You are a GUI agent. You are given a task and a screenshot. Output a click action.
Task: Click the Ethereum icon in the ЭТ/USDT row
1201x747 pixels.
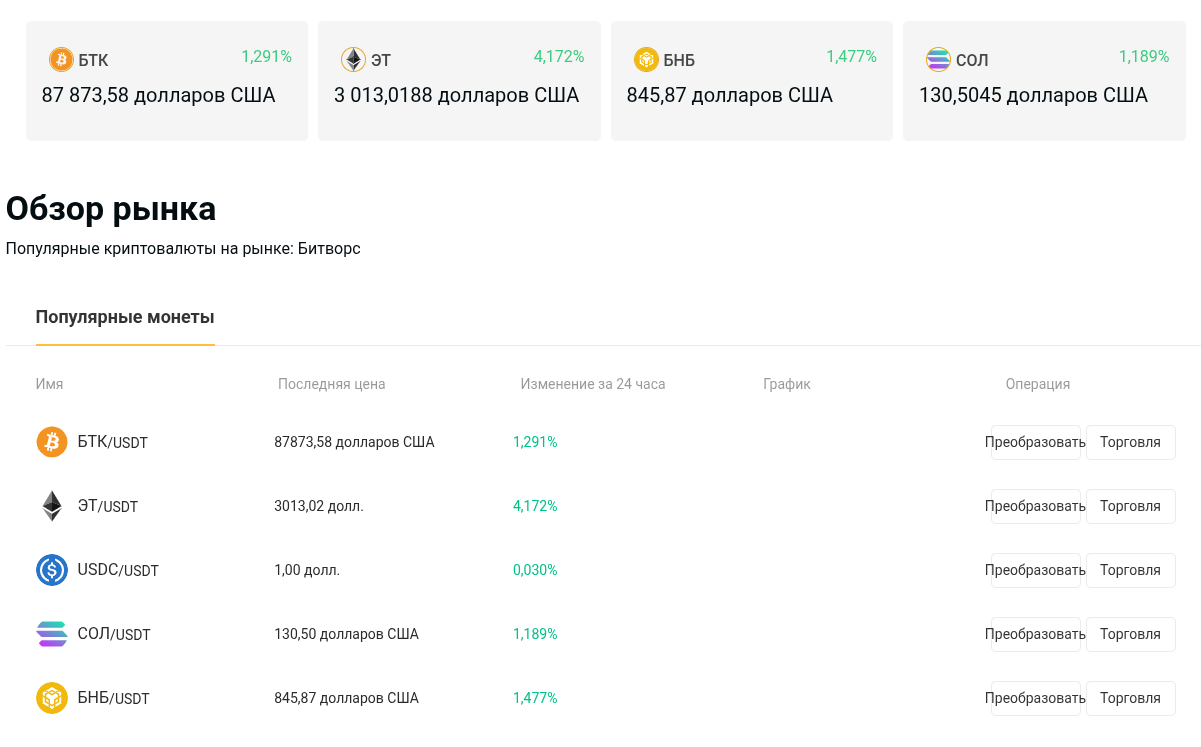(52, 506)
